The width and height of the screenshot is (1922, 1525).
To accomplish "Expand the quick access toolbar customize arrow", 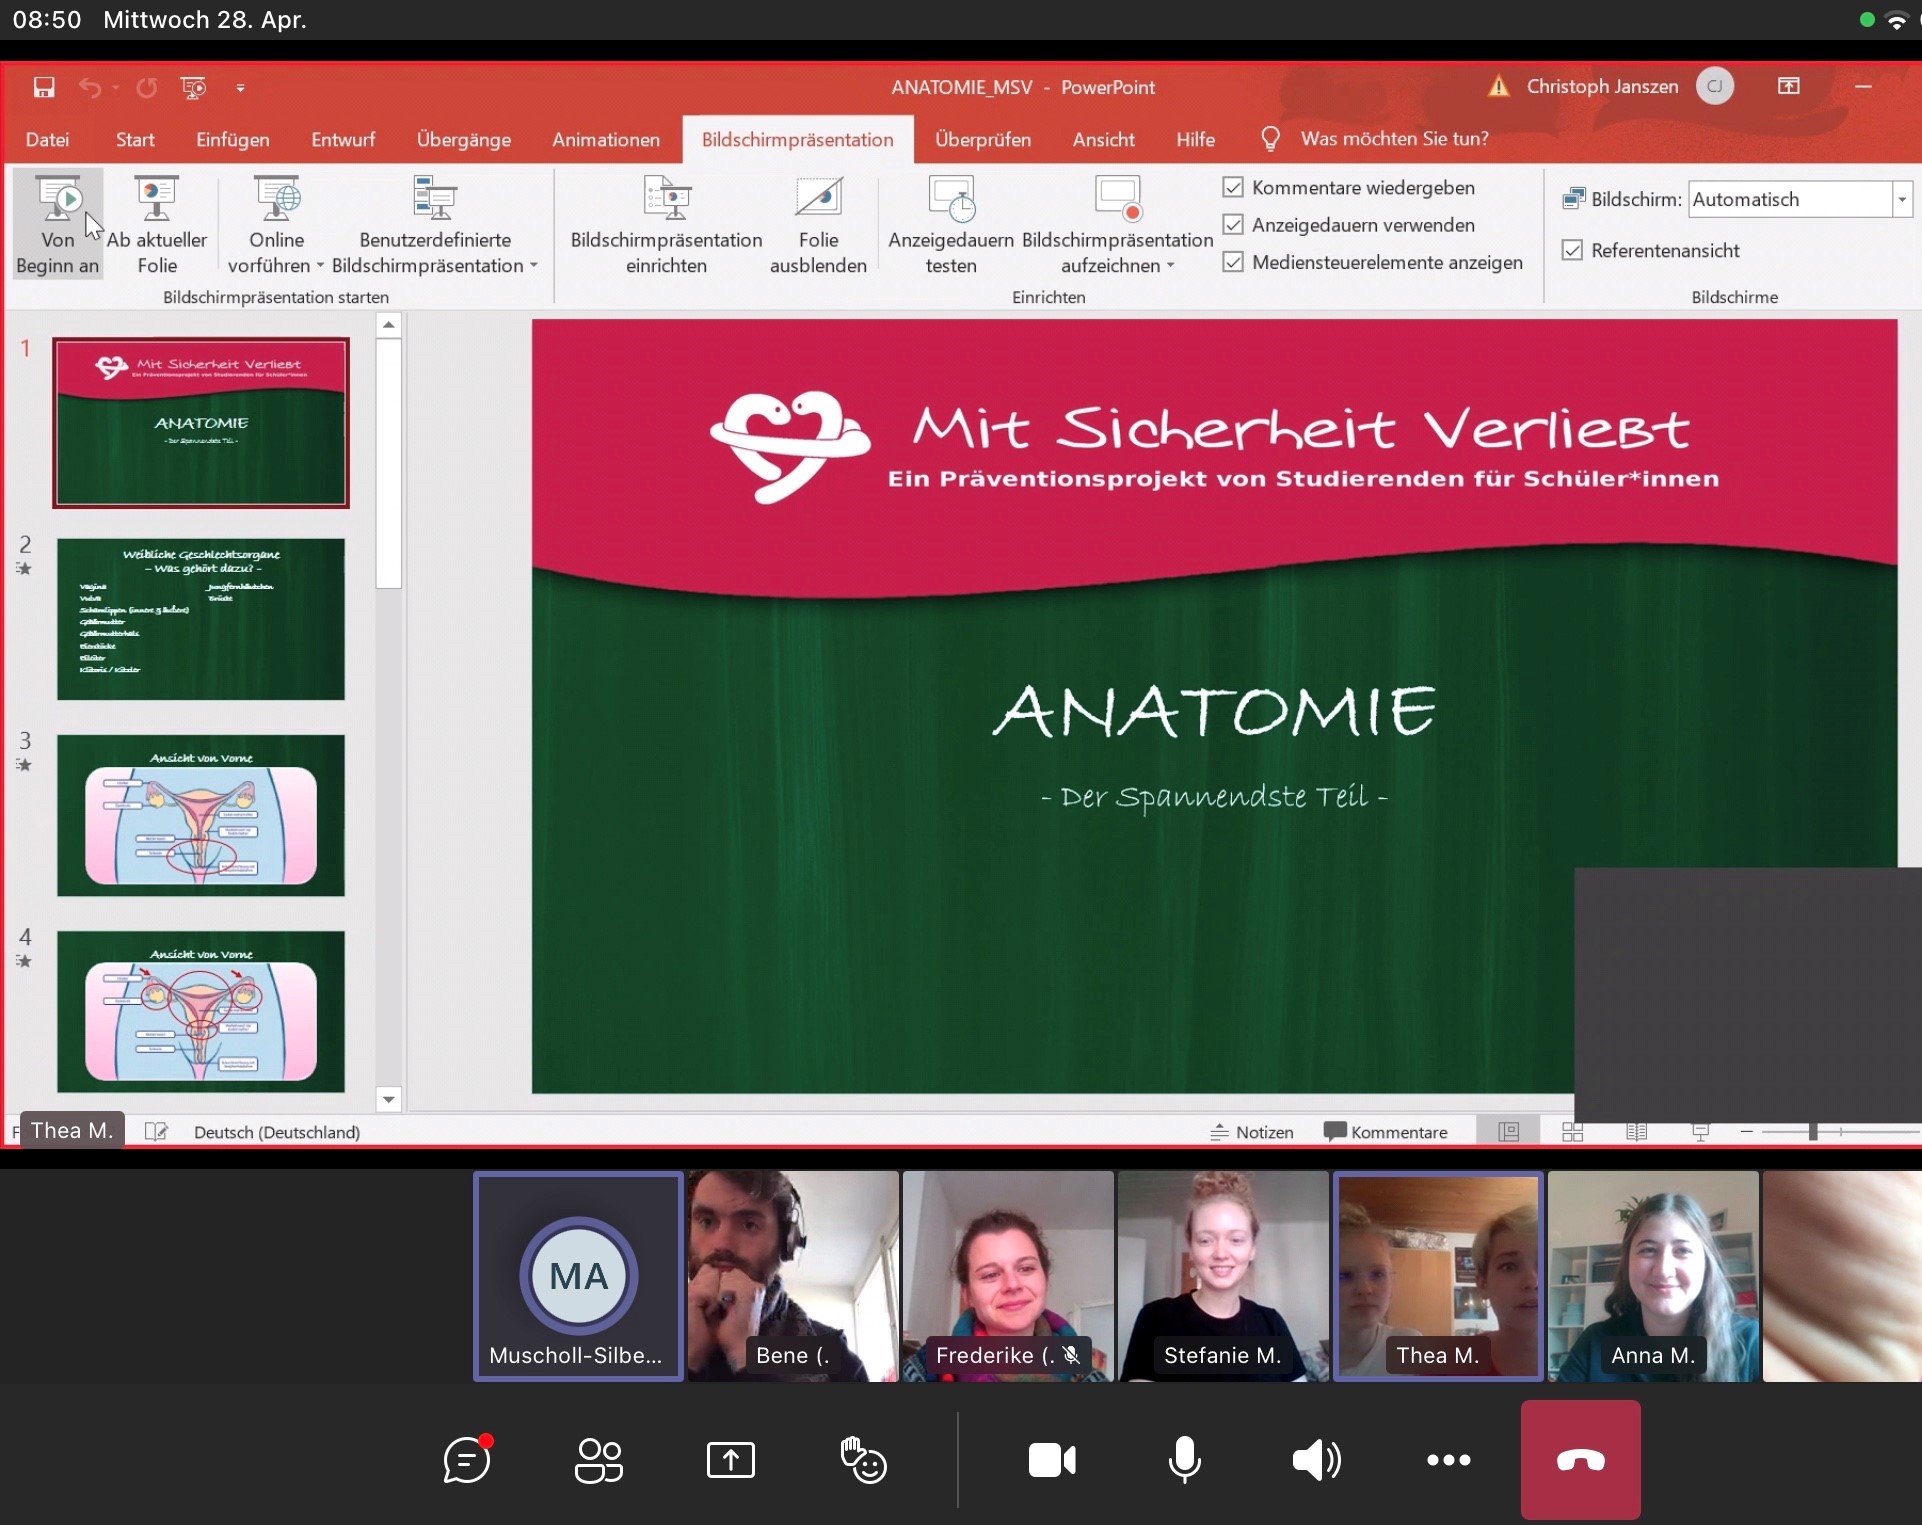I will [x=240, y=88].
